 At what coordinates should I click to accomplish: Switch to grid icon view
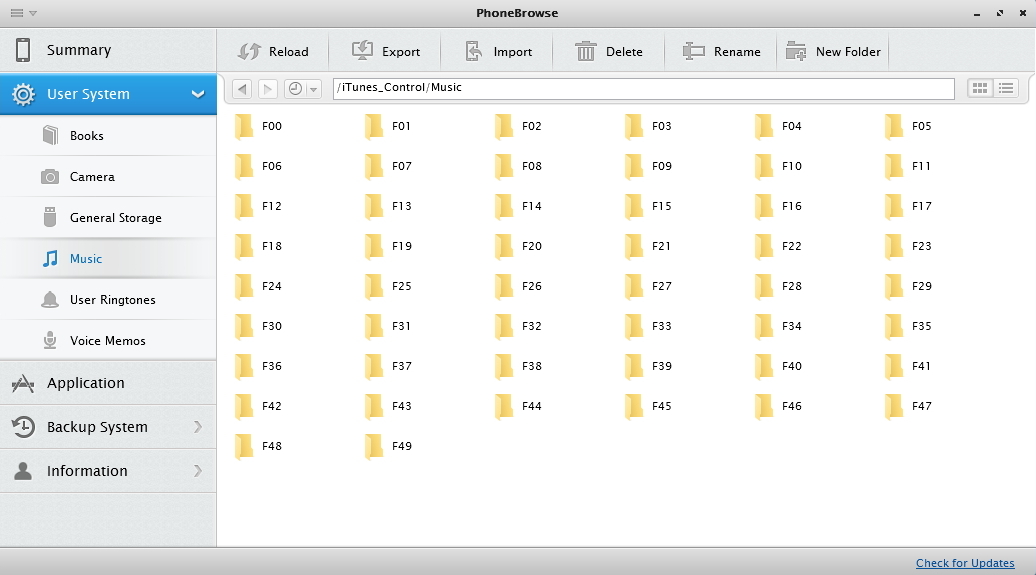[980, 88]
